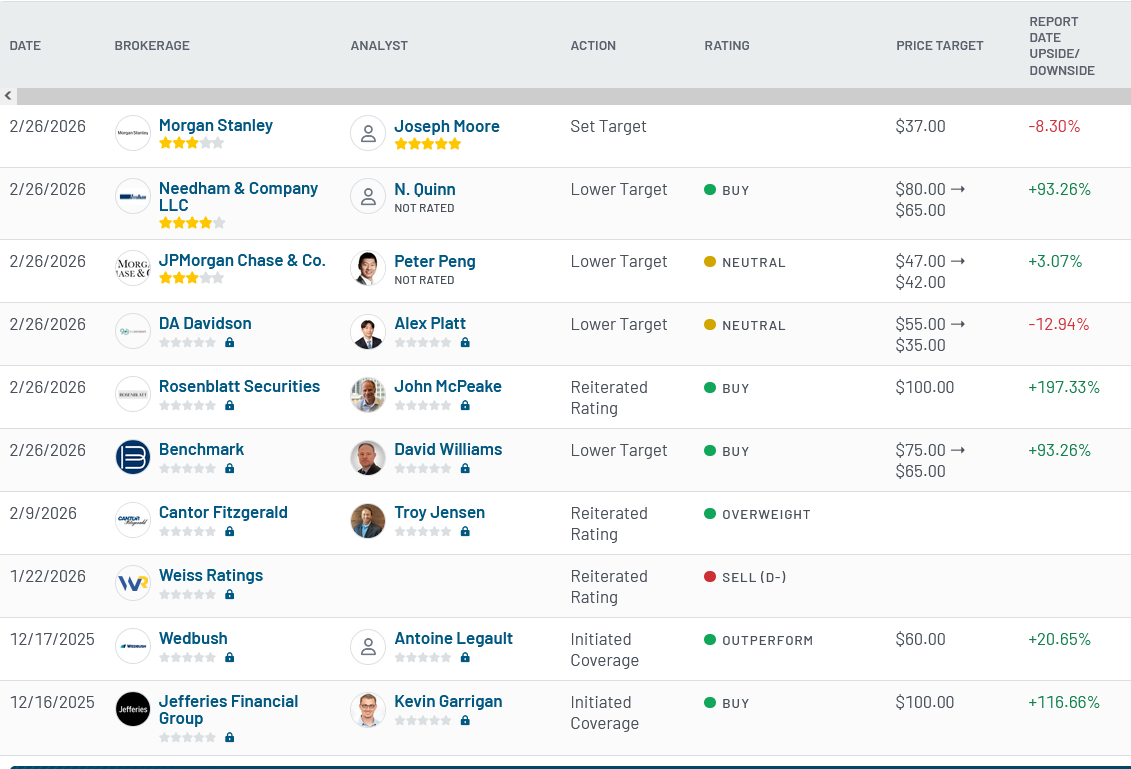Click lock icon under John McPeake

[x=465, y=405]
